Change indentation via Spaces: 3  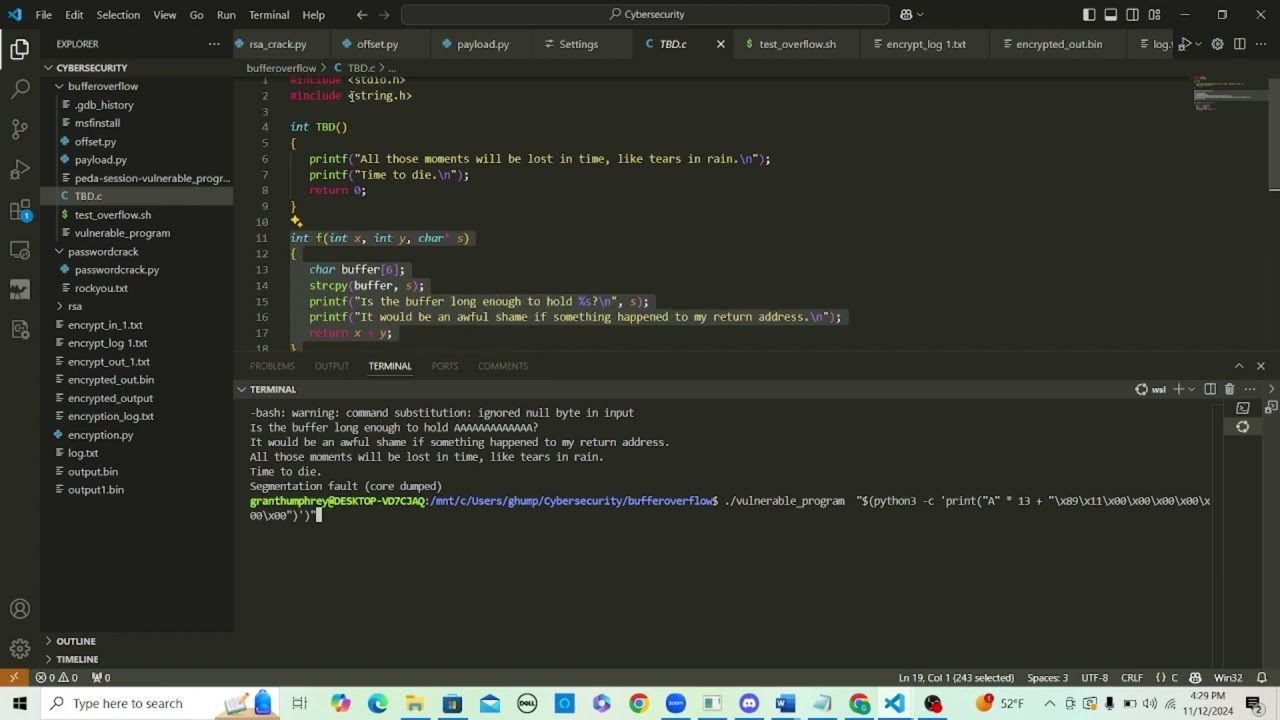click(x=1047, y=677)
